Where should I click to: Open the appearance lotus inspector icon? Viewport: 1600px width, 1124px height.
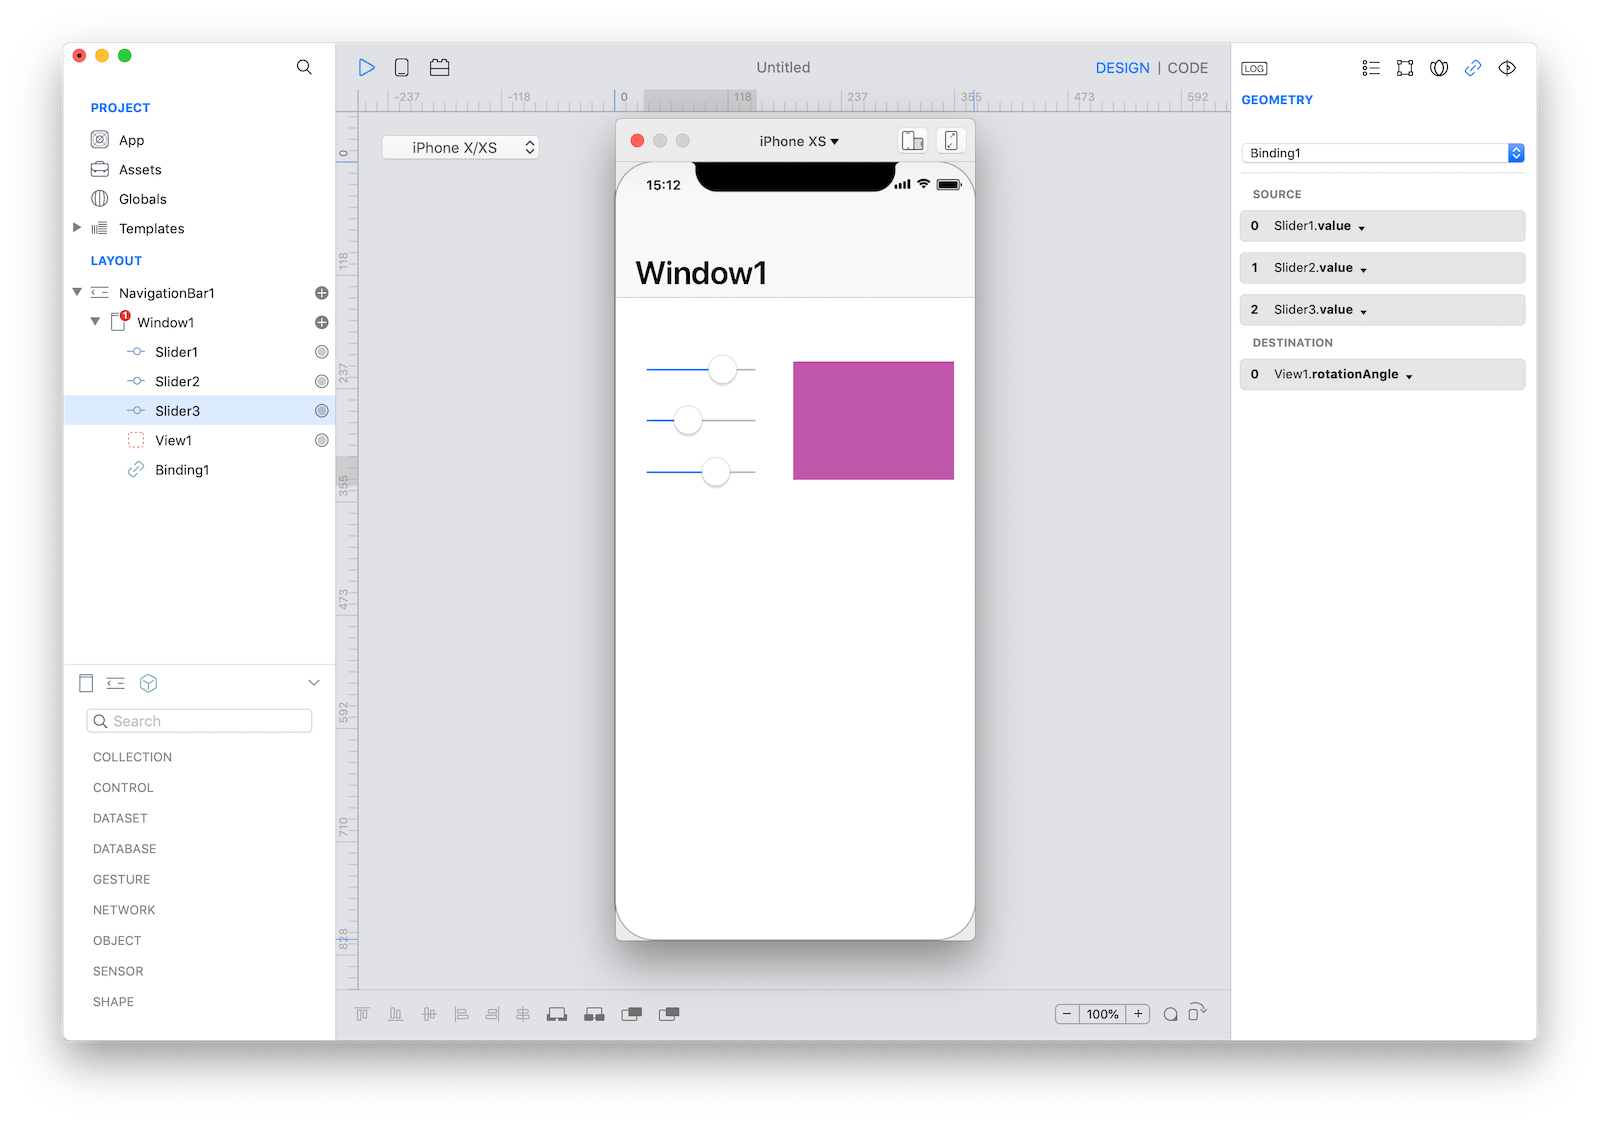pyautogui.click(x=1439, y=68)
